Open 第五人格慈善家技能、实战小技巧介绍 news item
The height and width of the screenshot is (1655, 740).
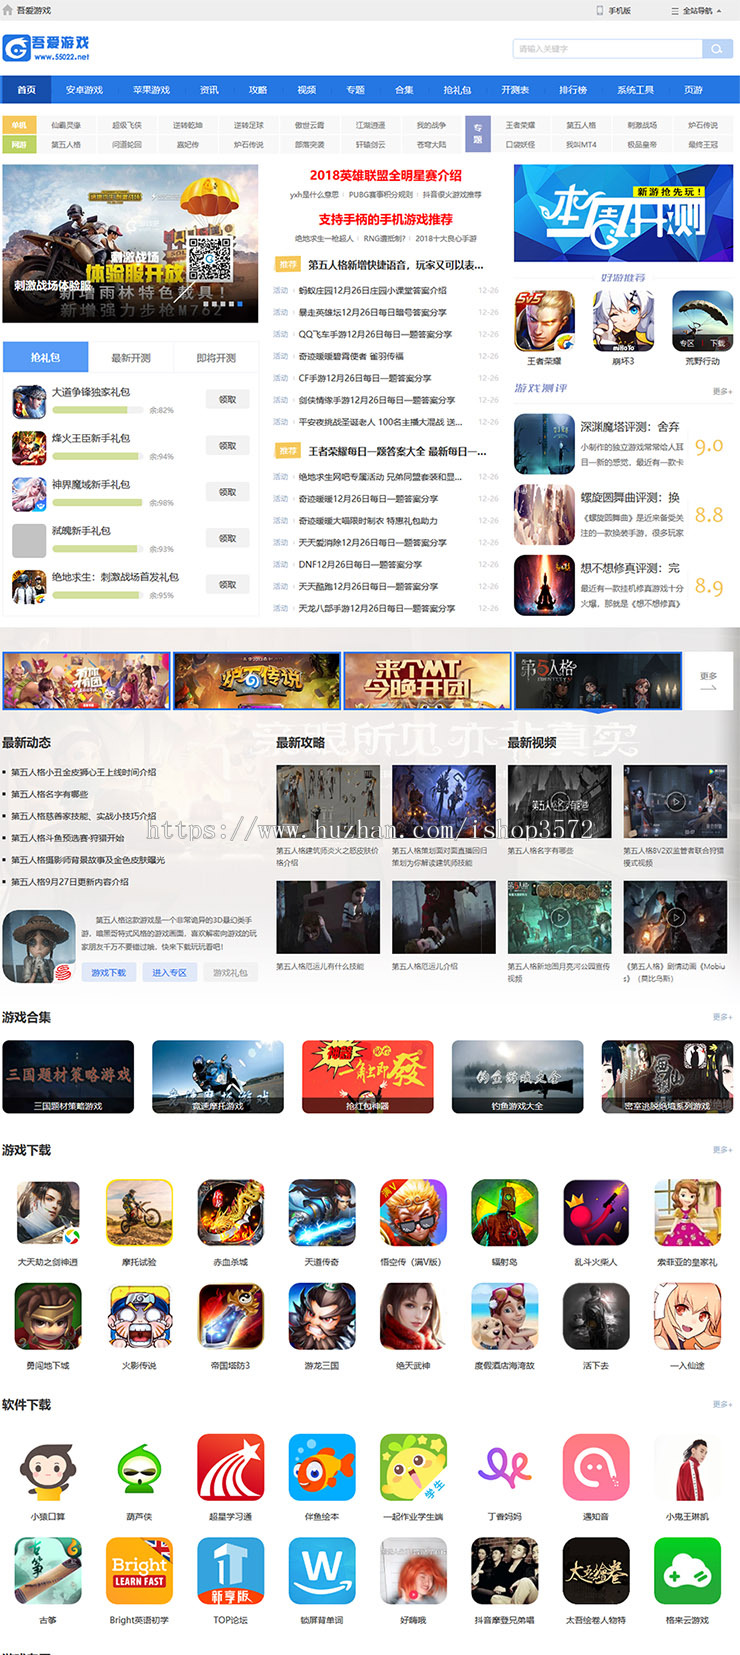tap(84, 816)
